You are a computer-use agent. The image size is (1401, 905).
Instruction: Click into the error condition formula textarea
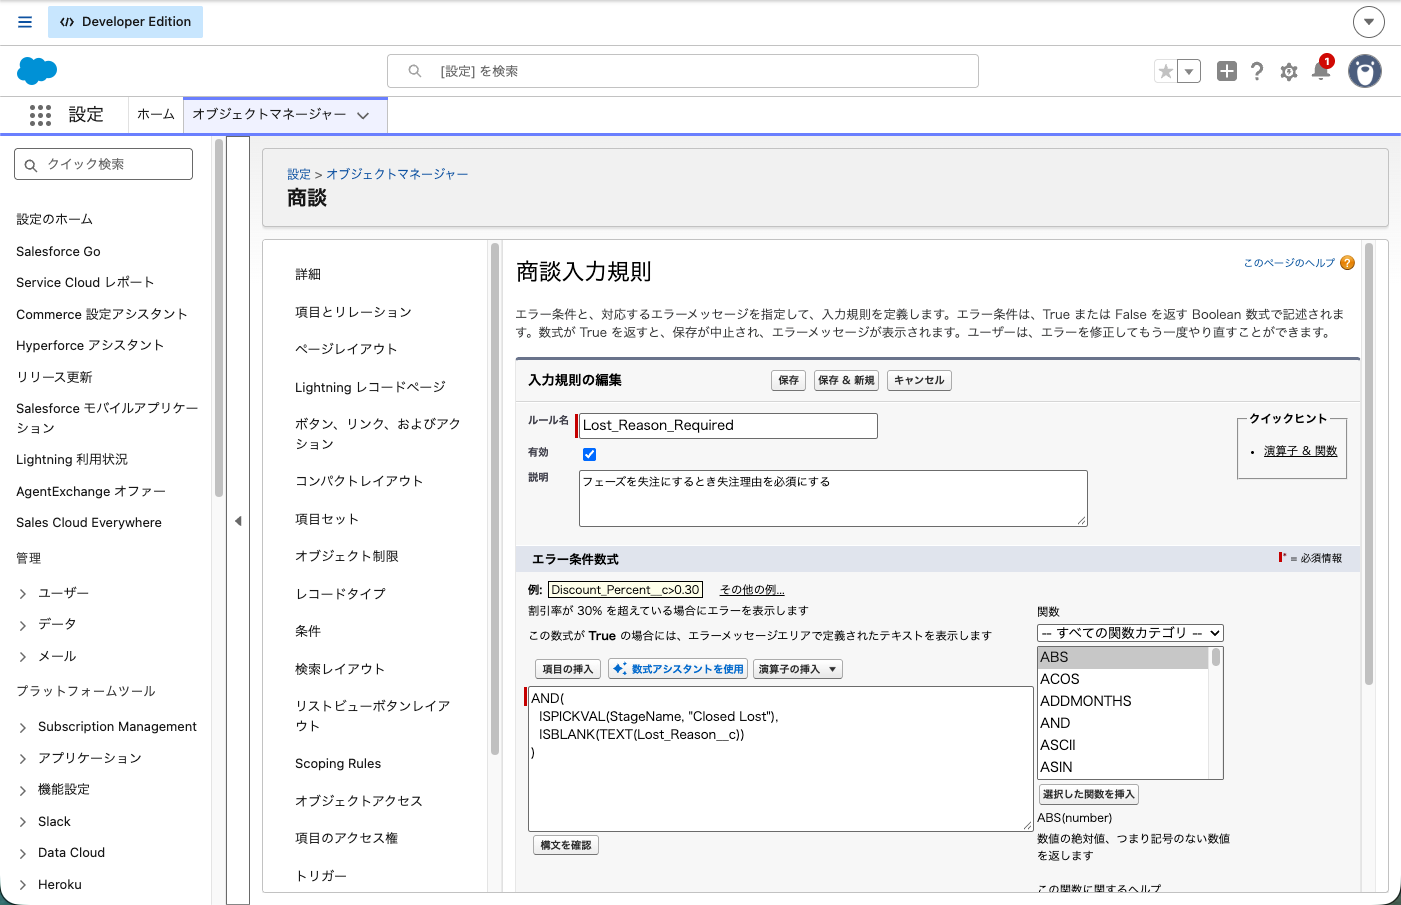(780, 759)
